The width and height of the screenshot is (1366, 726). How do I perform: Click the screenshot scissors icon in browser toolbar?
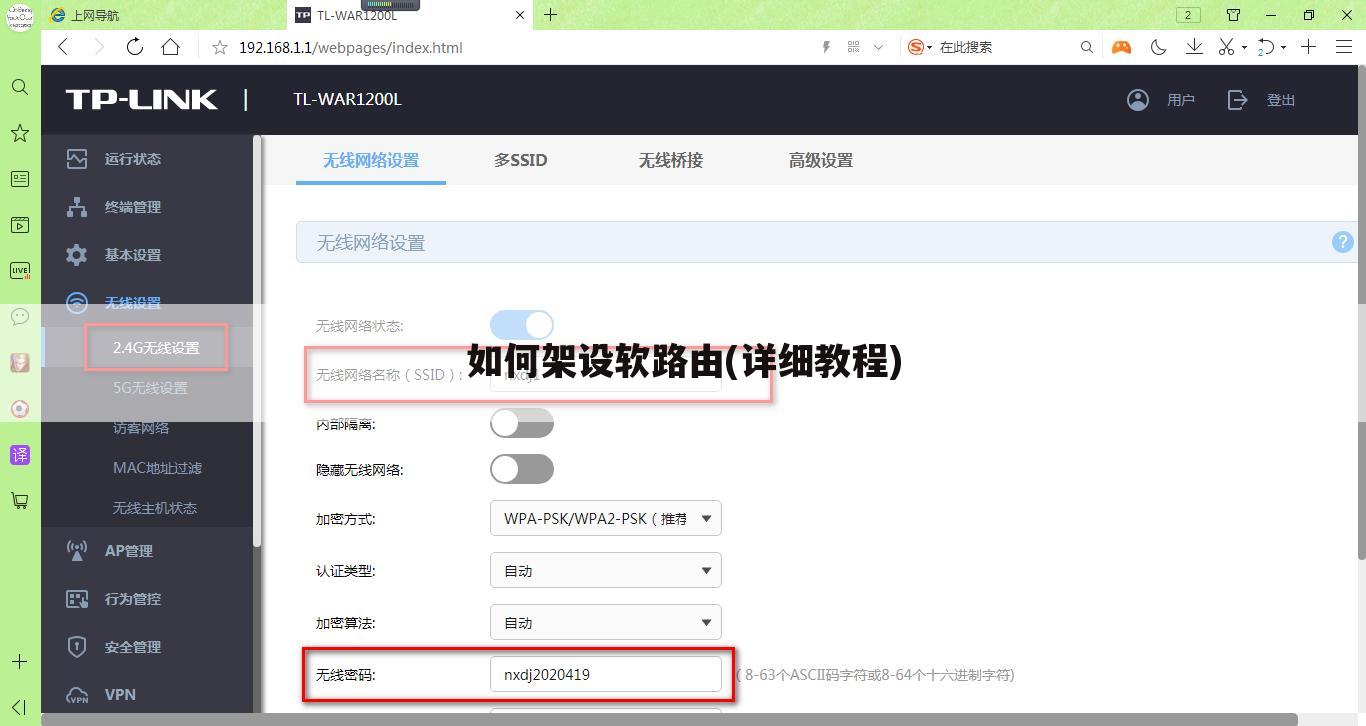(1227, 47)
